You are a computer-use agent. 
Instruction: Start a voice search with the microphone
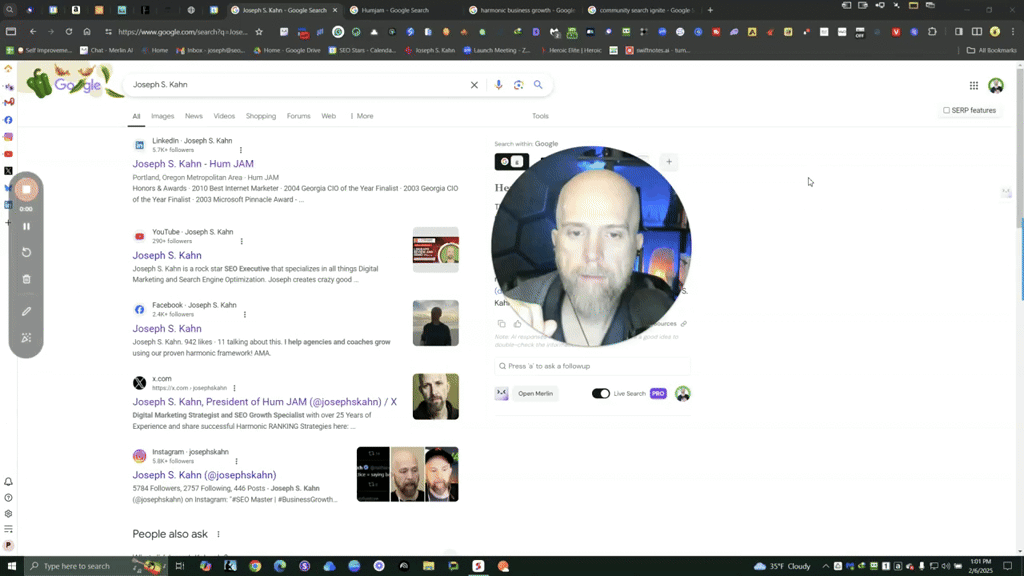coord(498,85)
